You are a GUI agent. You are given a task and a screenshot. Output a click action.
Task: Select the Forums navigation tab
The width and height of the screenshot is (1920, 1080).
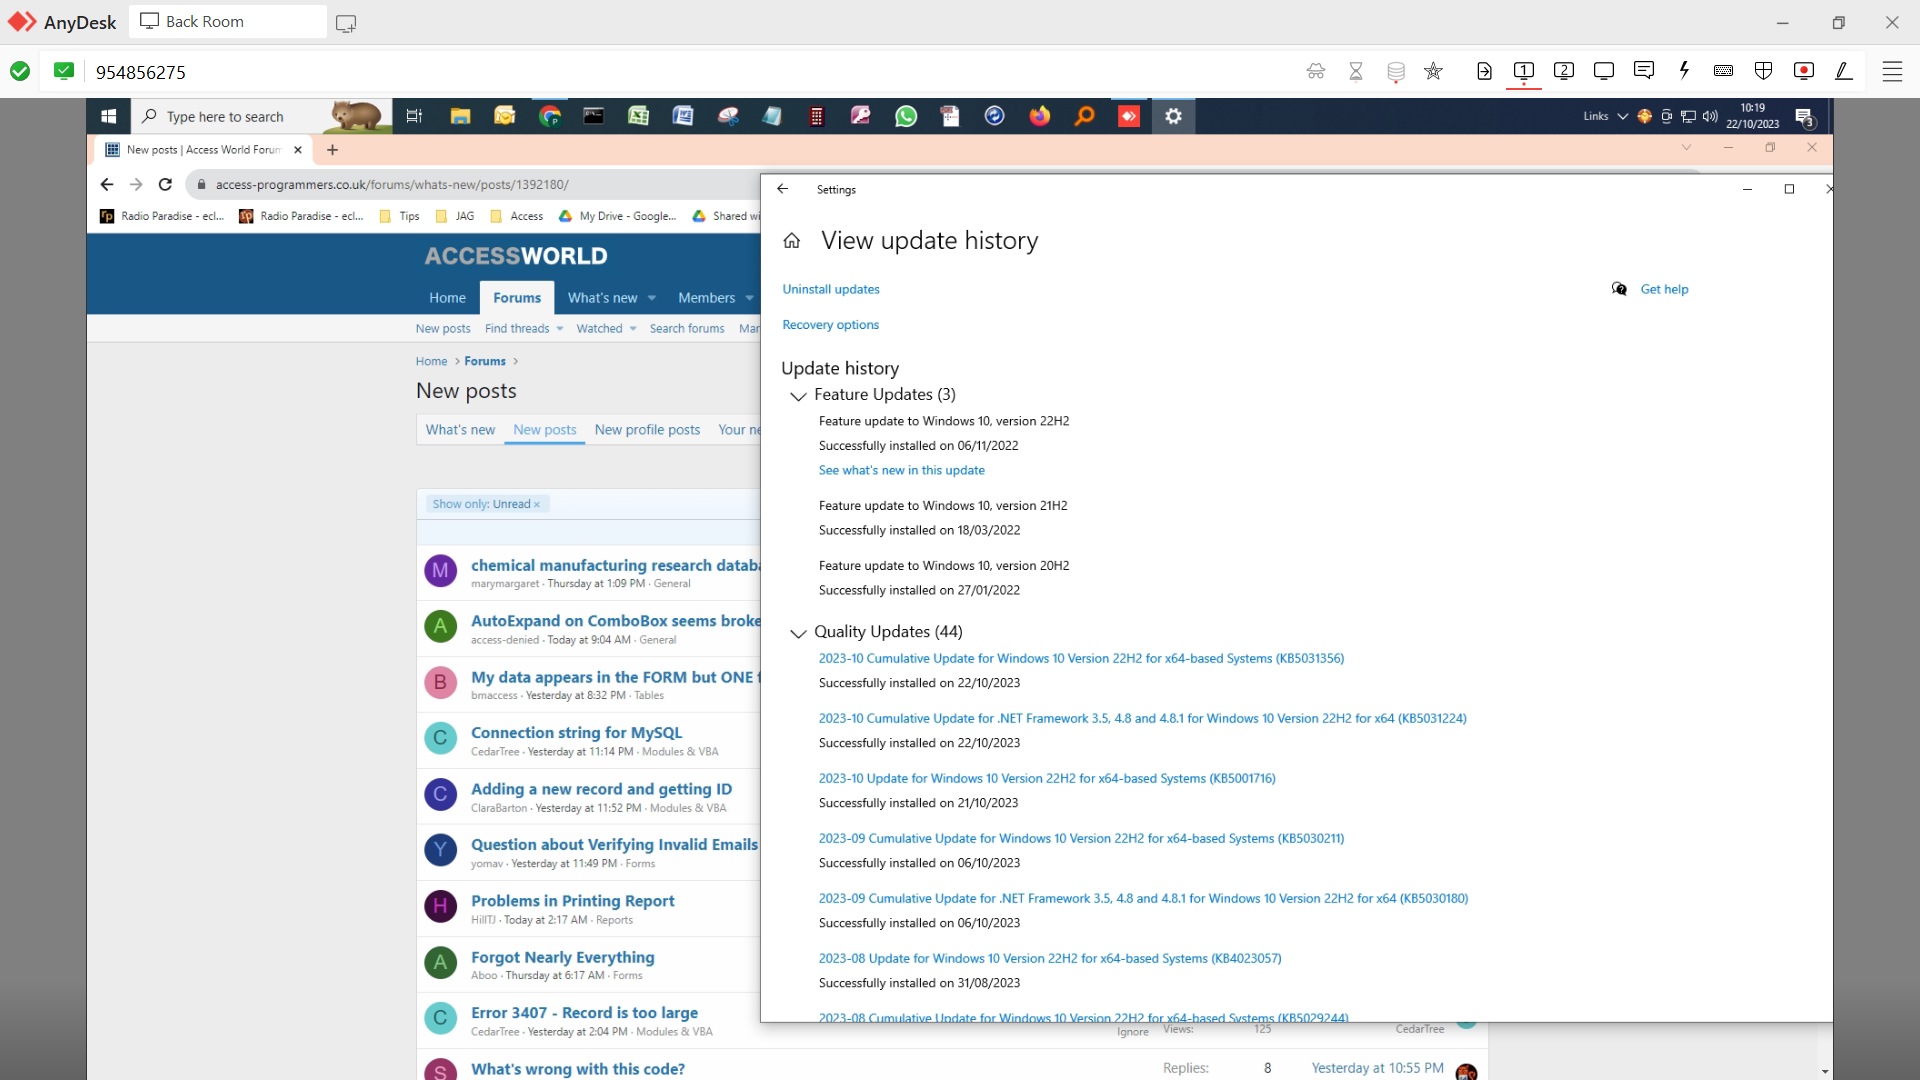pyautogui.click(x=516, y=298)
